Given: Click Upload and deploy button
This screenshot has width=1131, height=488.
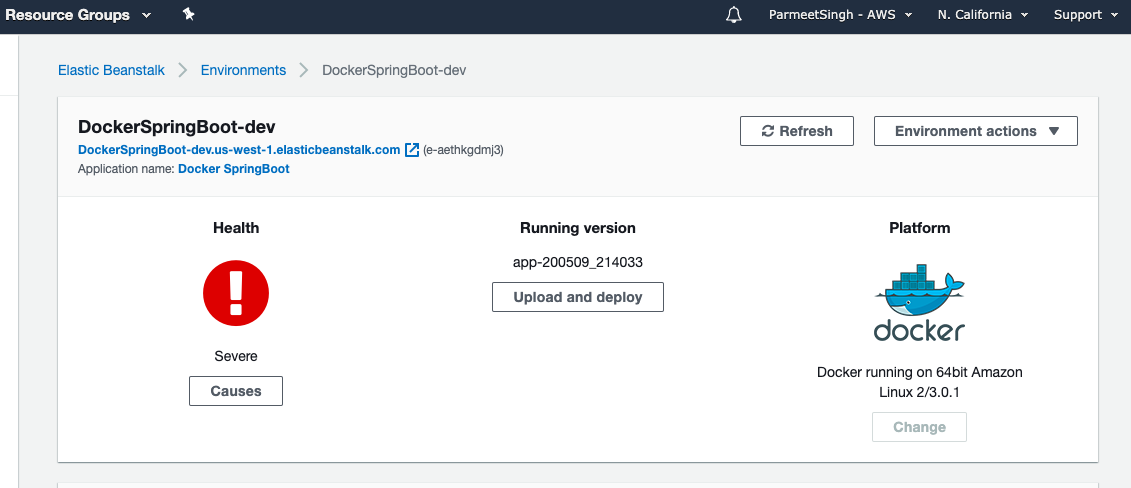Looking at the screenshot, I should click(x=578, y=297).
